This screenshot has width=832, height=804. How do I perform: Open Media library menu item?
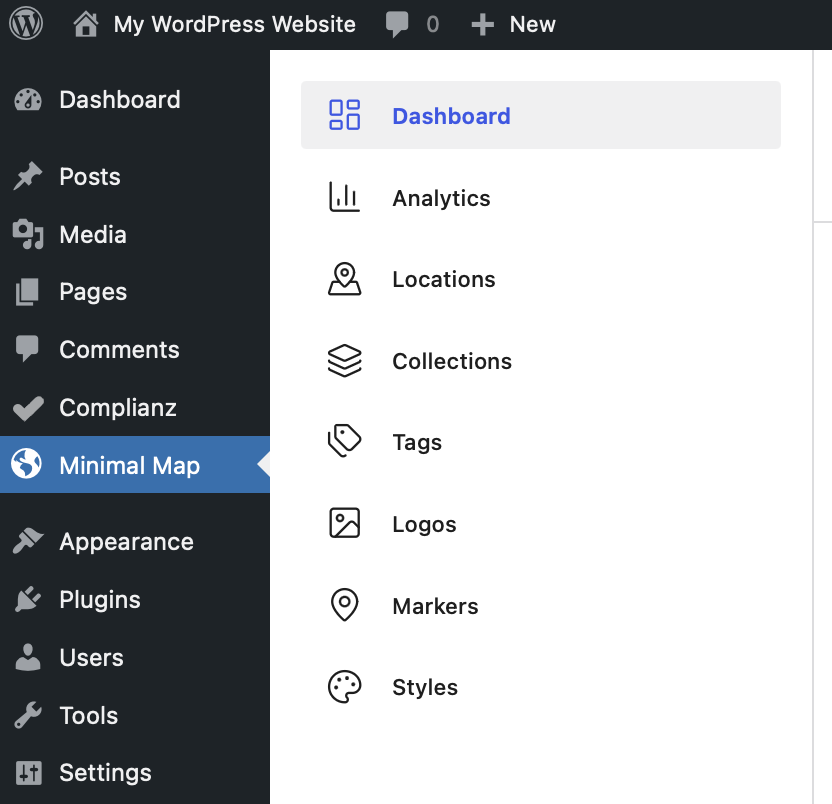coord(92,235)
